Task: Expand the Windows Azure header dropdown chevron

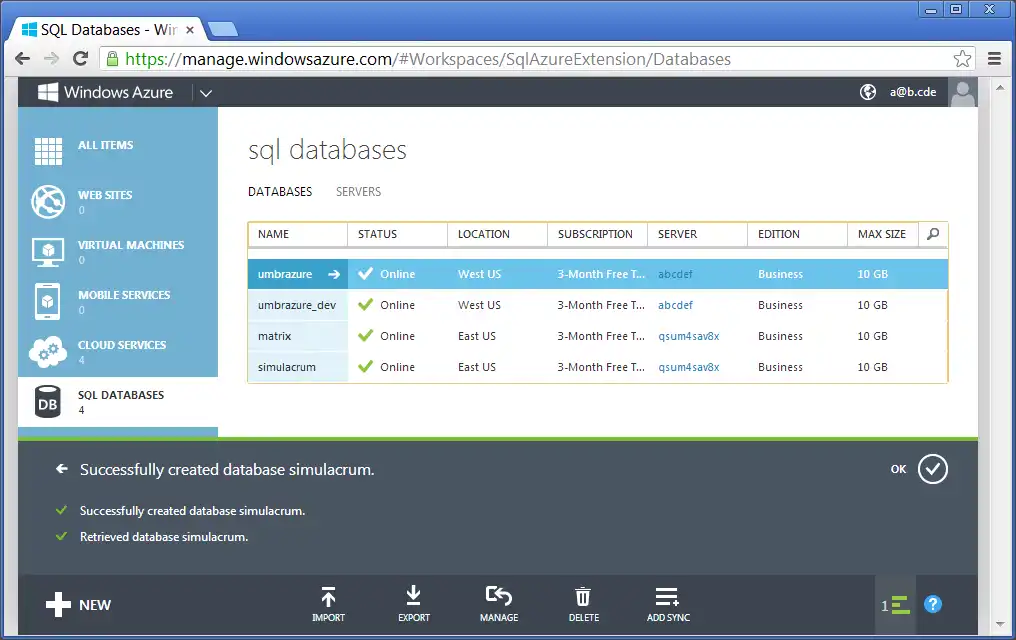Action: (205, 93)
